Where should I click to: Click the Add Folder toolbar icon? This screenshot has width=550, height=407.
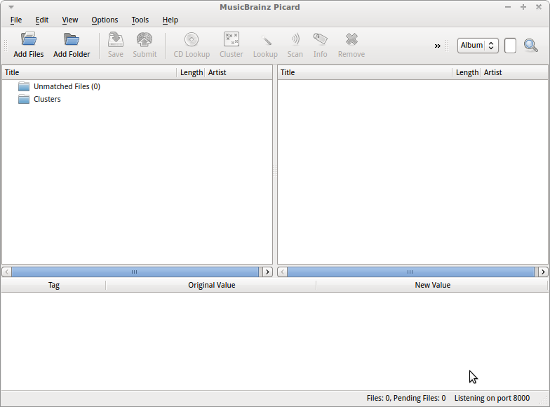(72, 39)
